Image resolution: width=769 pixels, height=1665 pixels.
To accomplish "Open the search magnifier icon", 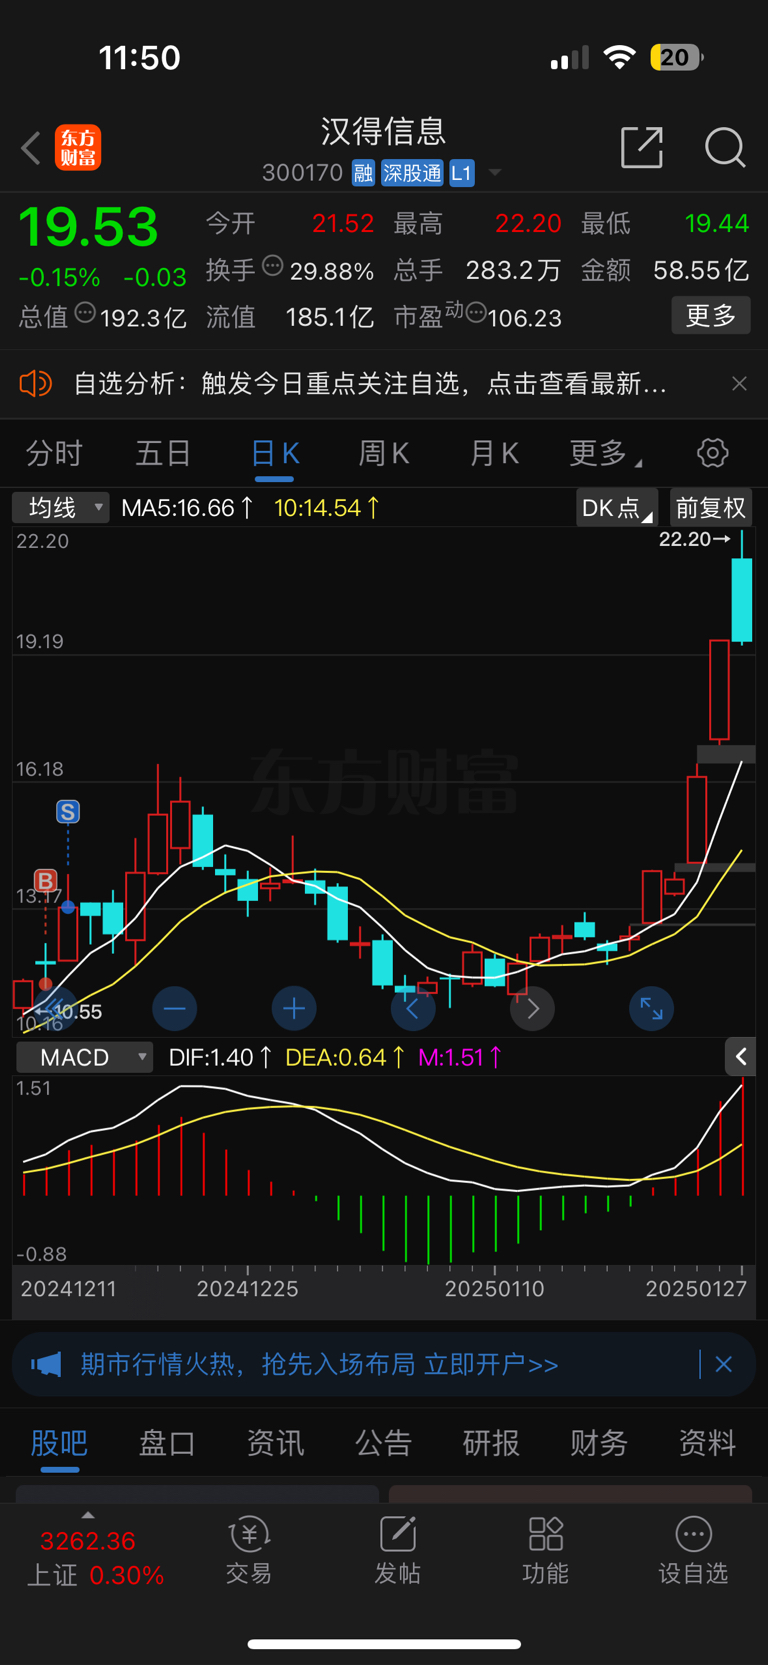I will pos(725,148).
